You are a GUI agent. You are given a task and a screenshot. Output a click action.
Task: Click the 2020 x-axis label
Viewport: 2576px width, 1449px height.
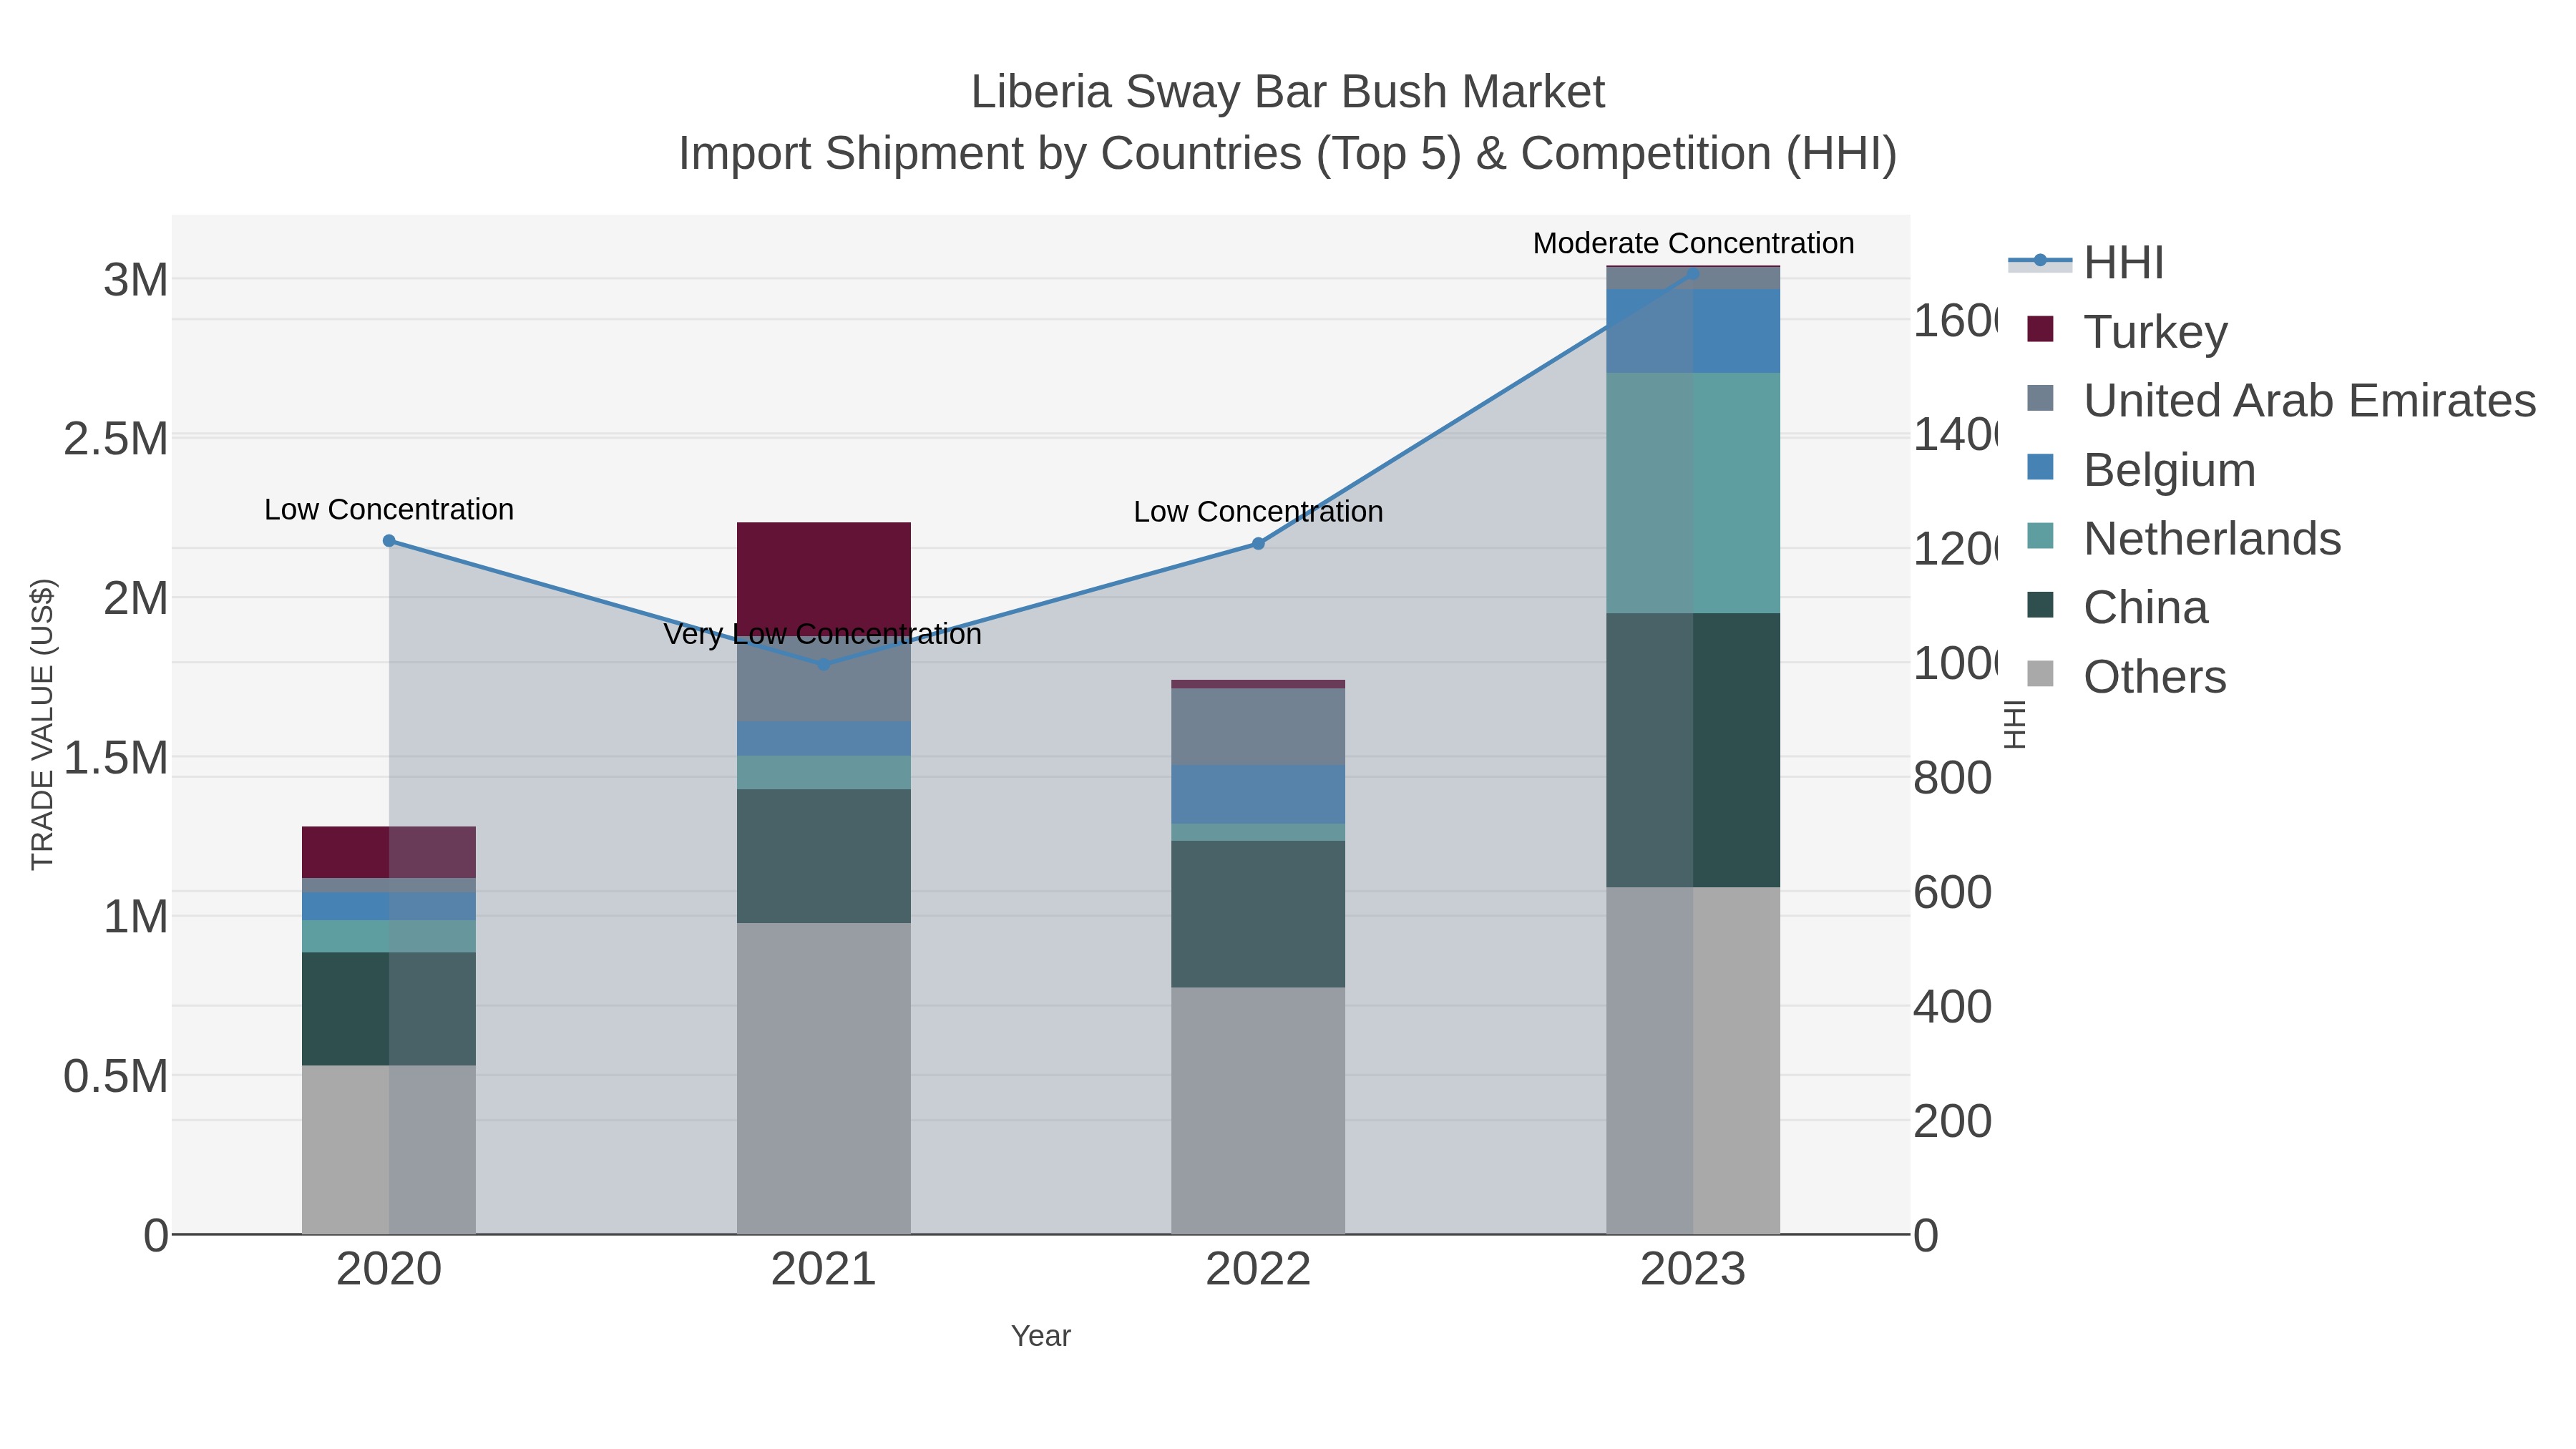[389, 1270]
